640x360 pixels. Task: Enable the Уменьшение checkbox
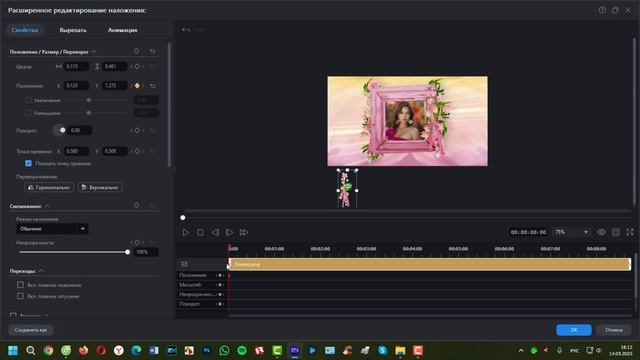(x=28, y=113)
